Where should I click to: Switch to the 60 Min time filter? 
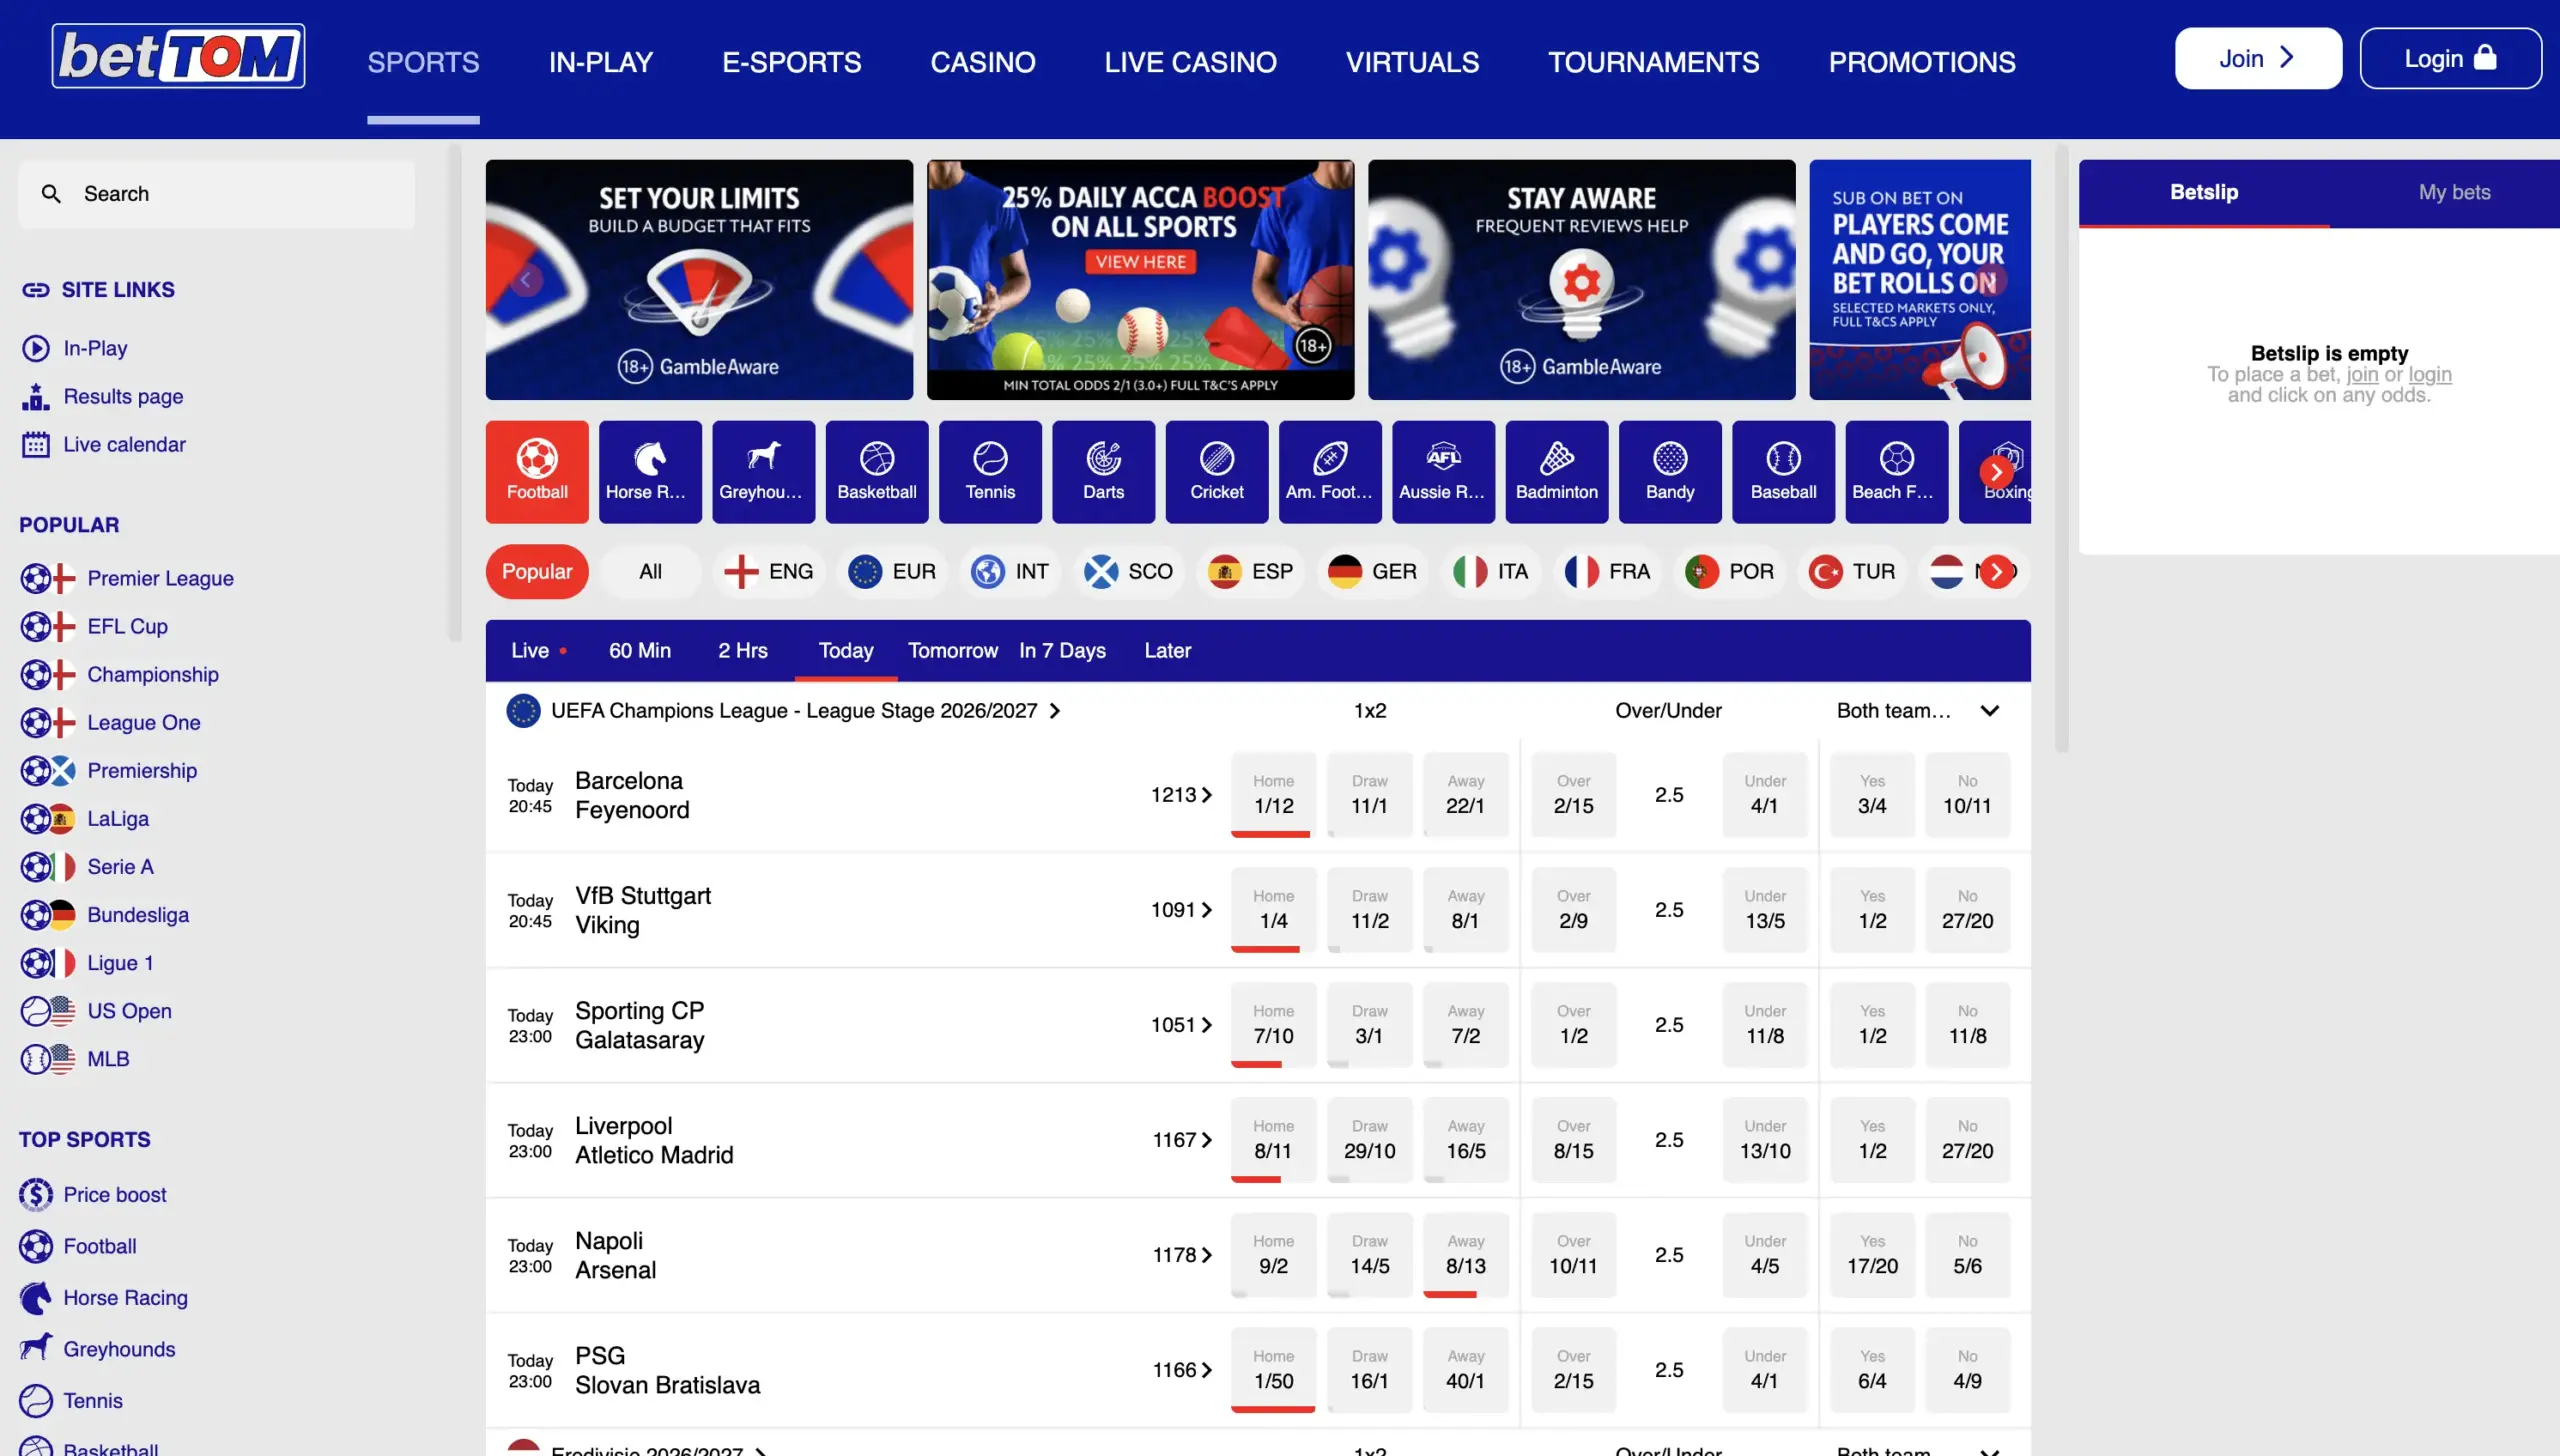pyautogui.click(x=640, y=651)
